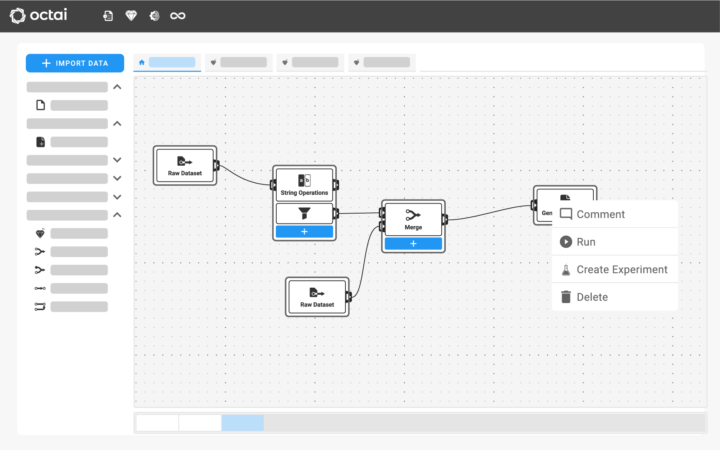Click the infinity loop icon in header

(x=178, y=16)
